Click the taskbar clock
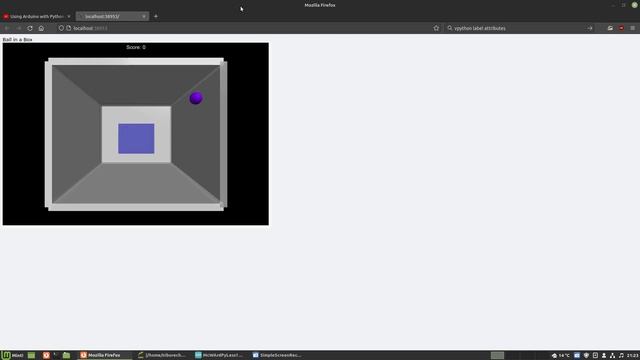The image size is (640, 360). coord(633,355)
